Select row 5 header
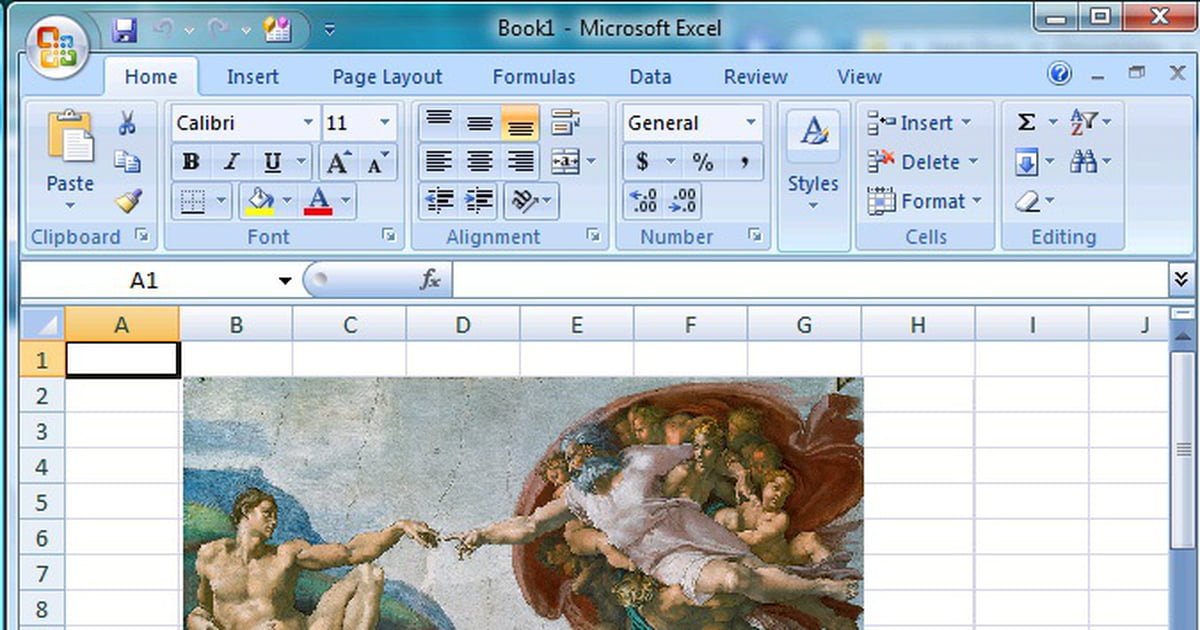 [x=42, y=502]
